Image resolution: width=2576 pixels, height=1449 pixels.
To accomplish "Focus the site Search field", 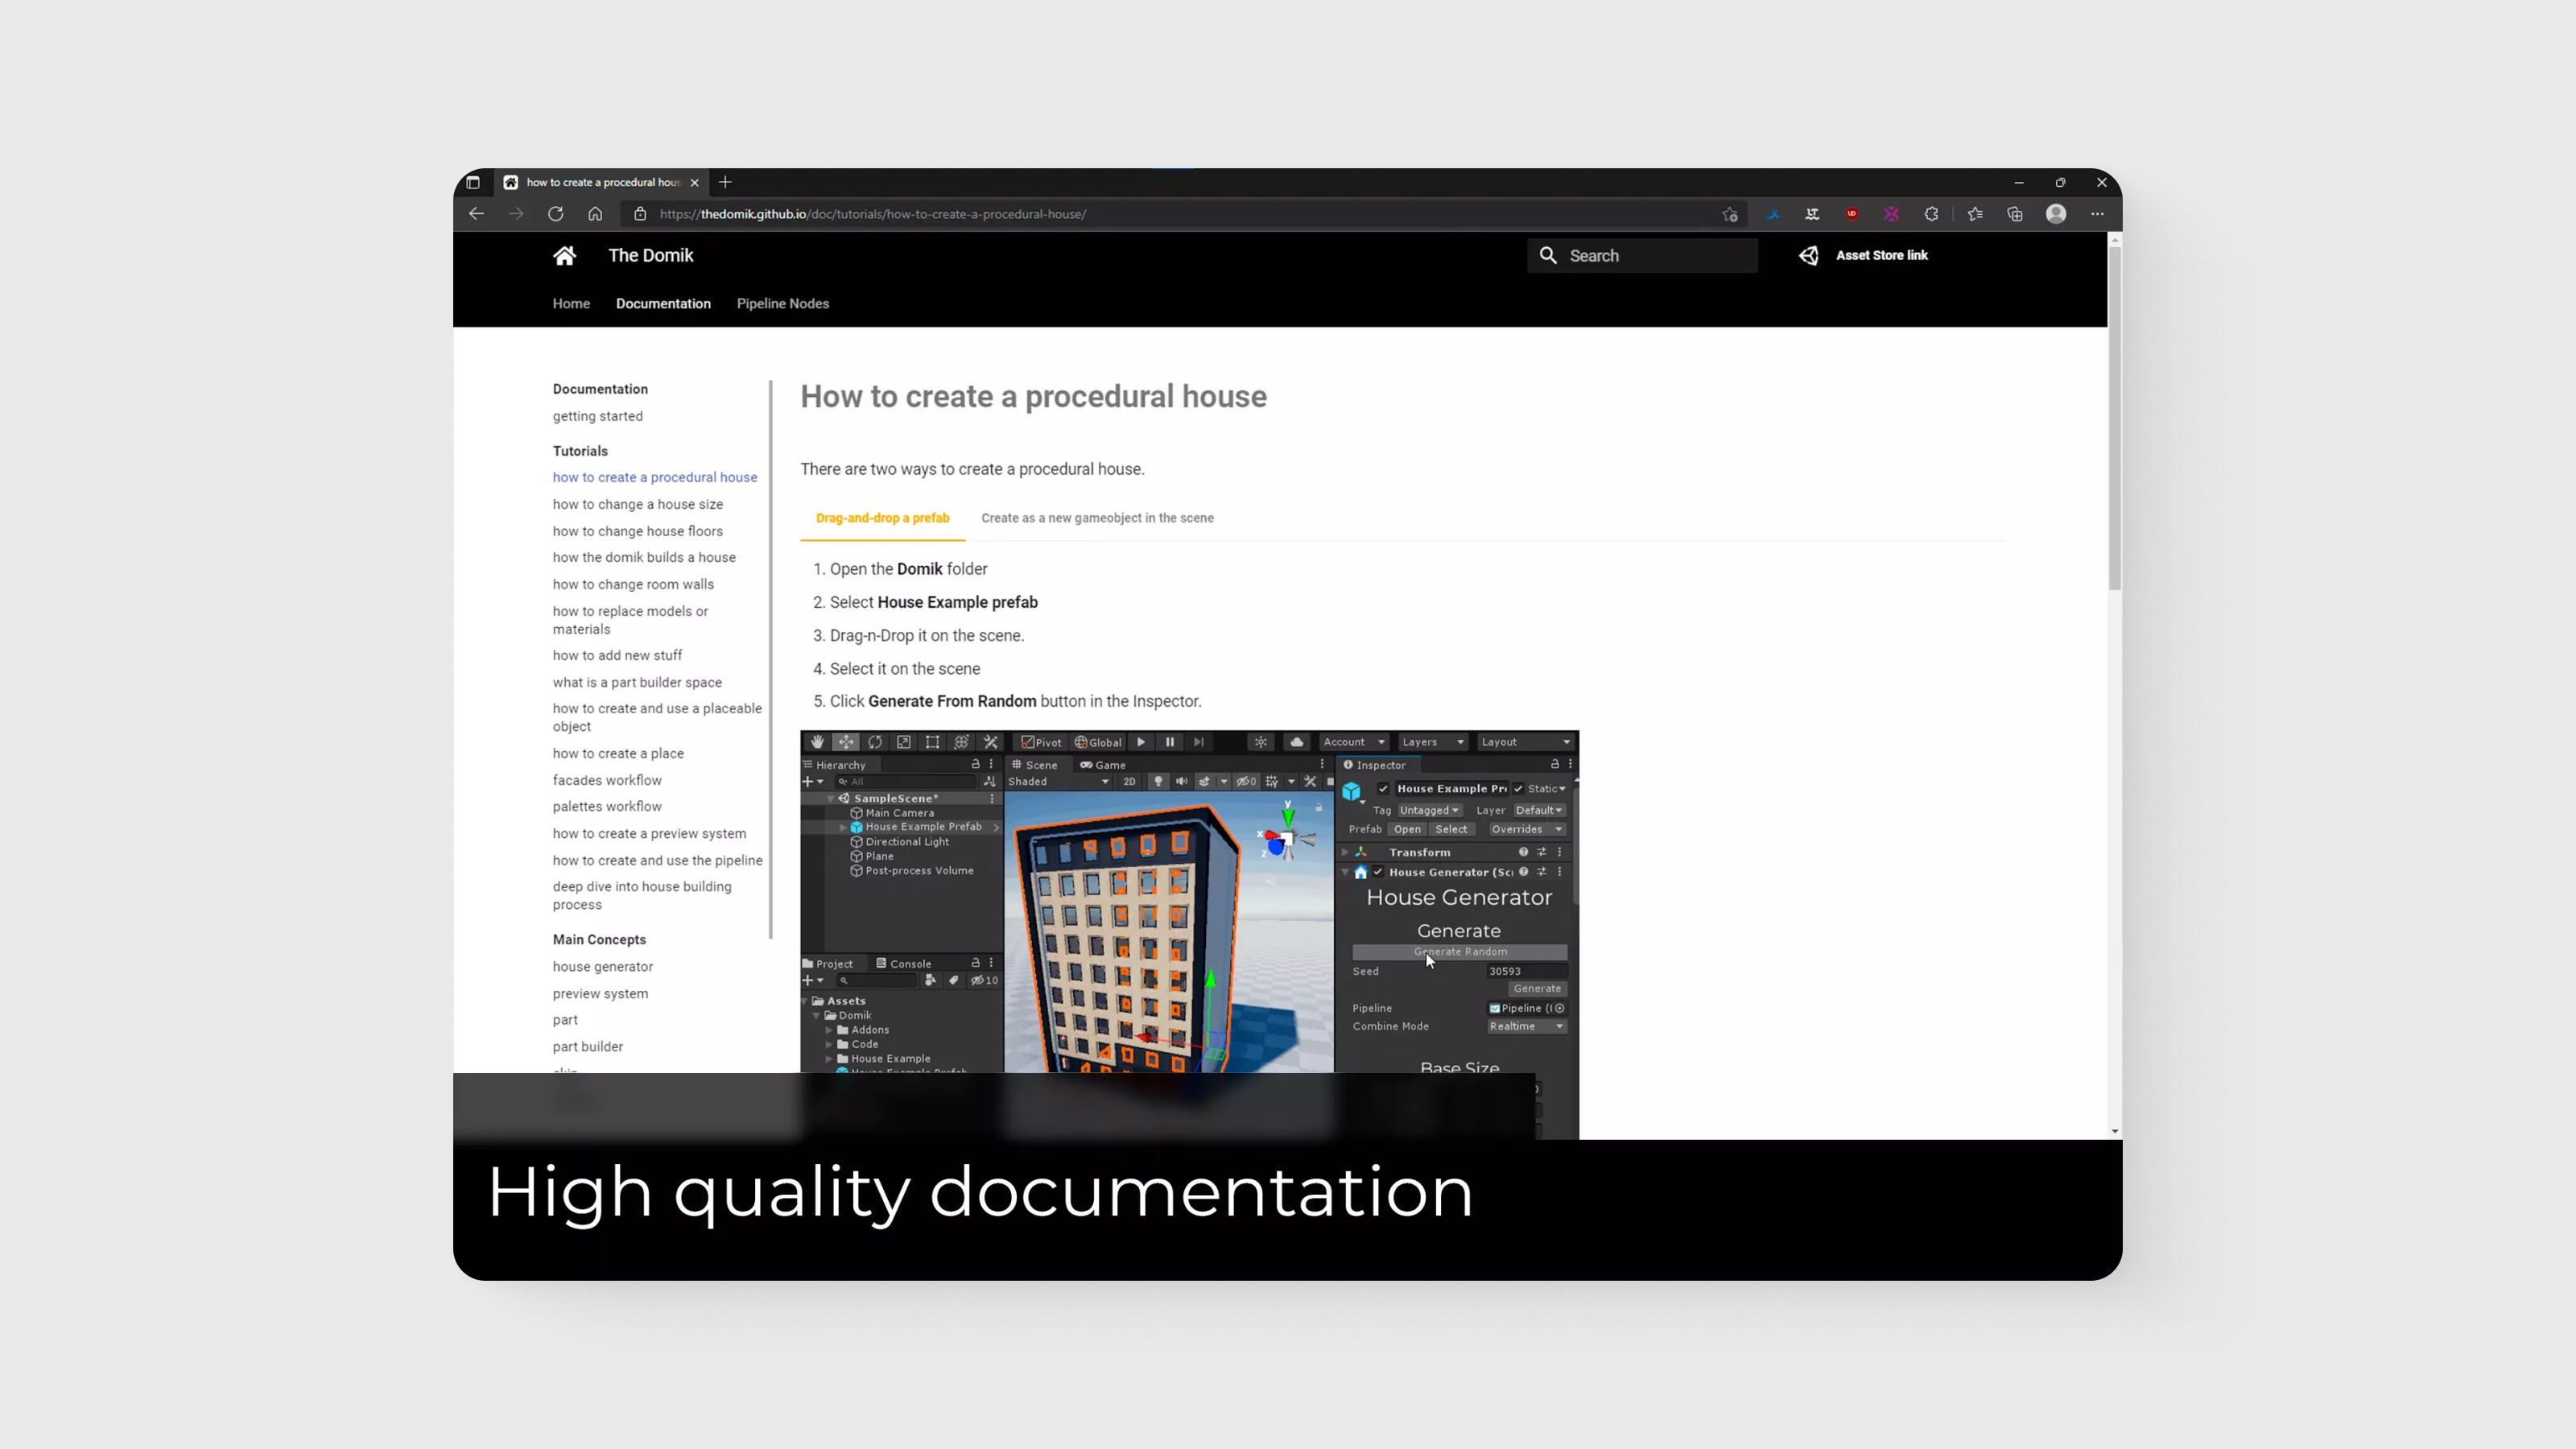I will [1642, 256].
